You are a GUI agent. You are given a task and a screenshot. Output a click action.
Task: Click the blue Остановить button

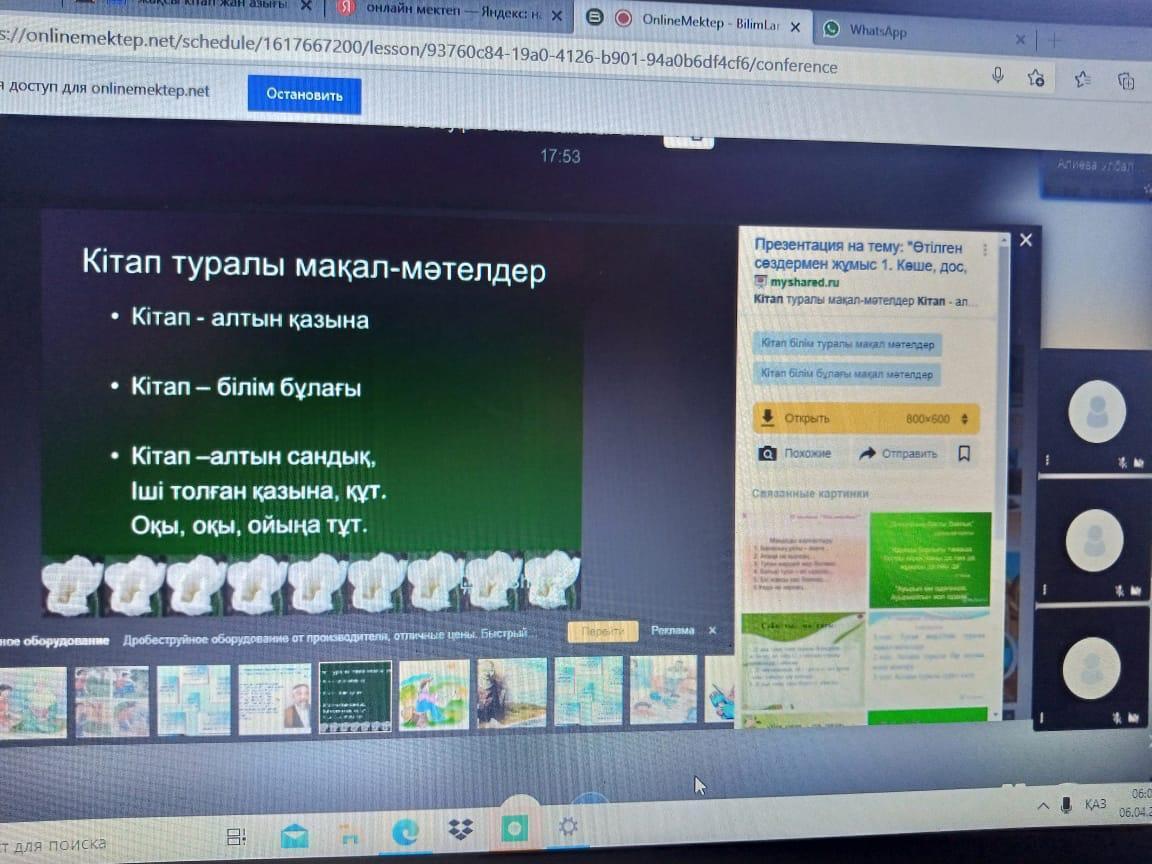click(x=304, y=95)
